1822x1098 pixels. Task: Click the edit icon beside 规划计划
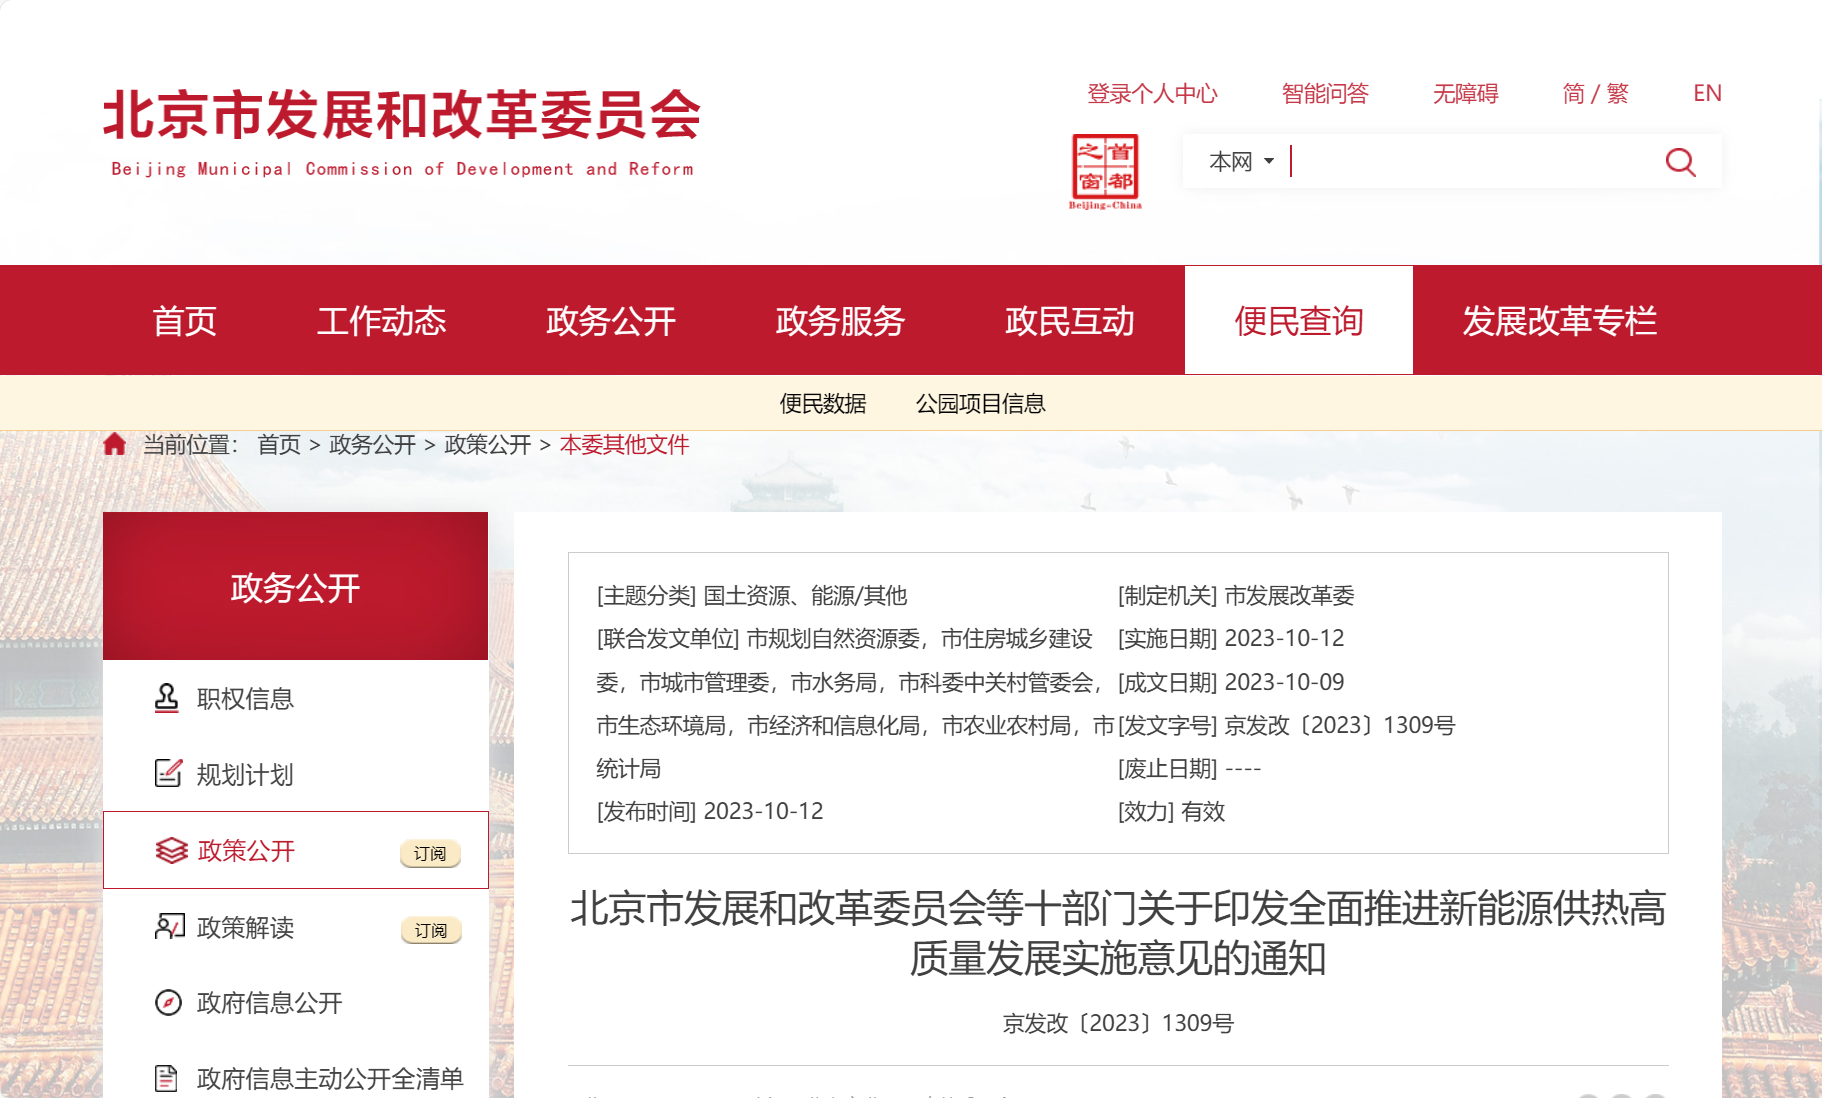pyautogui.click(x=168, y=773)
